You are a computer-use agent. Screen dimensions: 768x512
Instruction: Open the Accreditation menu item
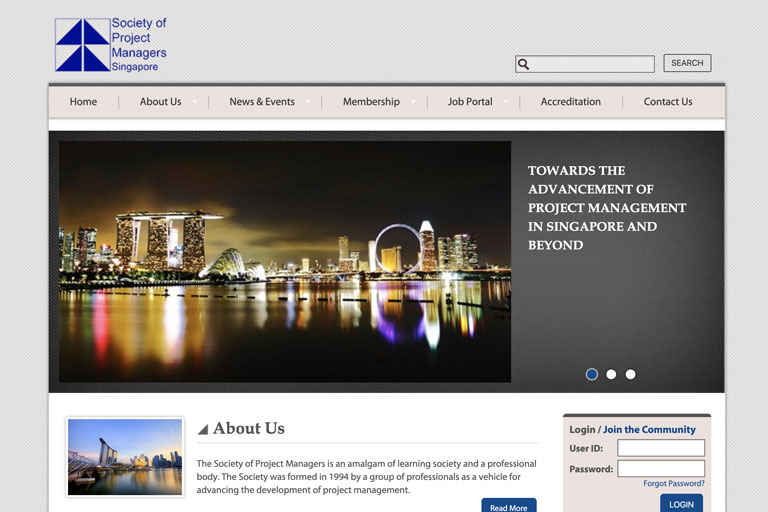tap(570, 102)
